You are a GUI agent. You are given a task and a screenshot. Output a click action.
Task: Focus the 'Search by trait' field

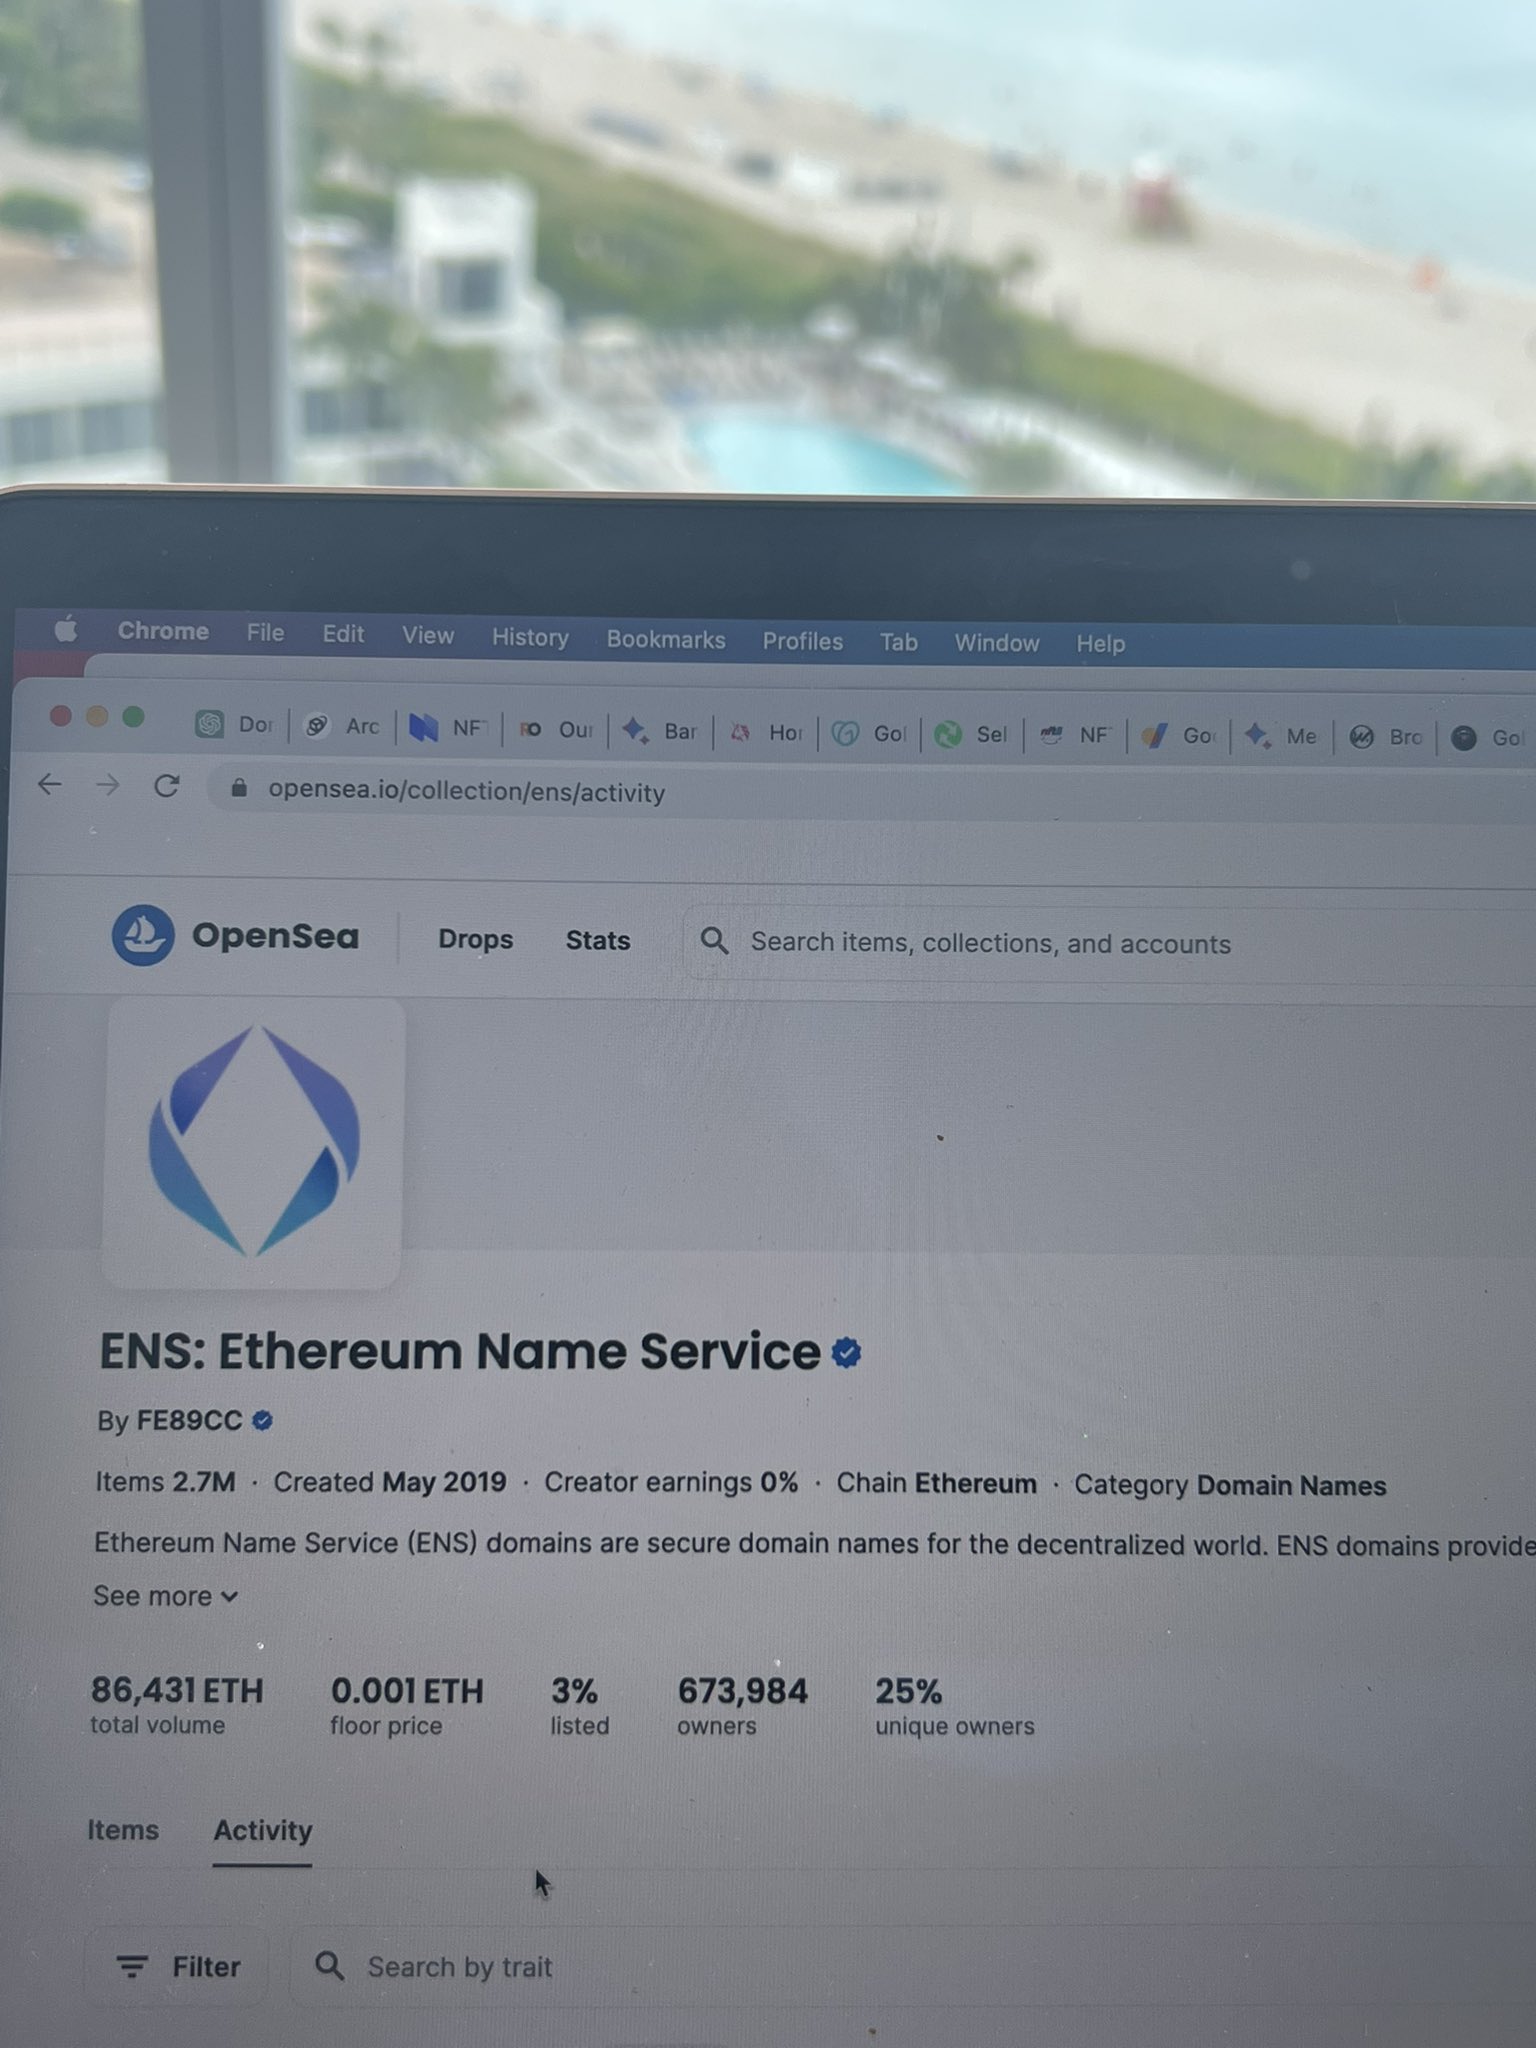click(910, 1968)
